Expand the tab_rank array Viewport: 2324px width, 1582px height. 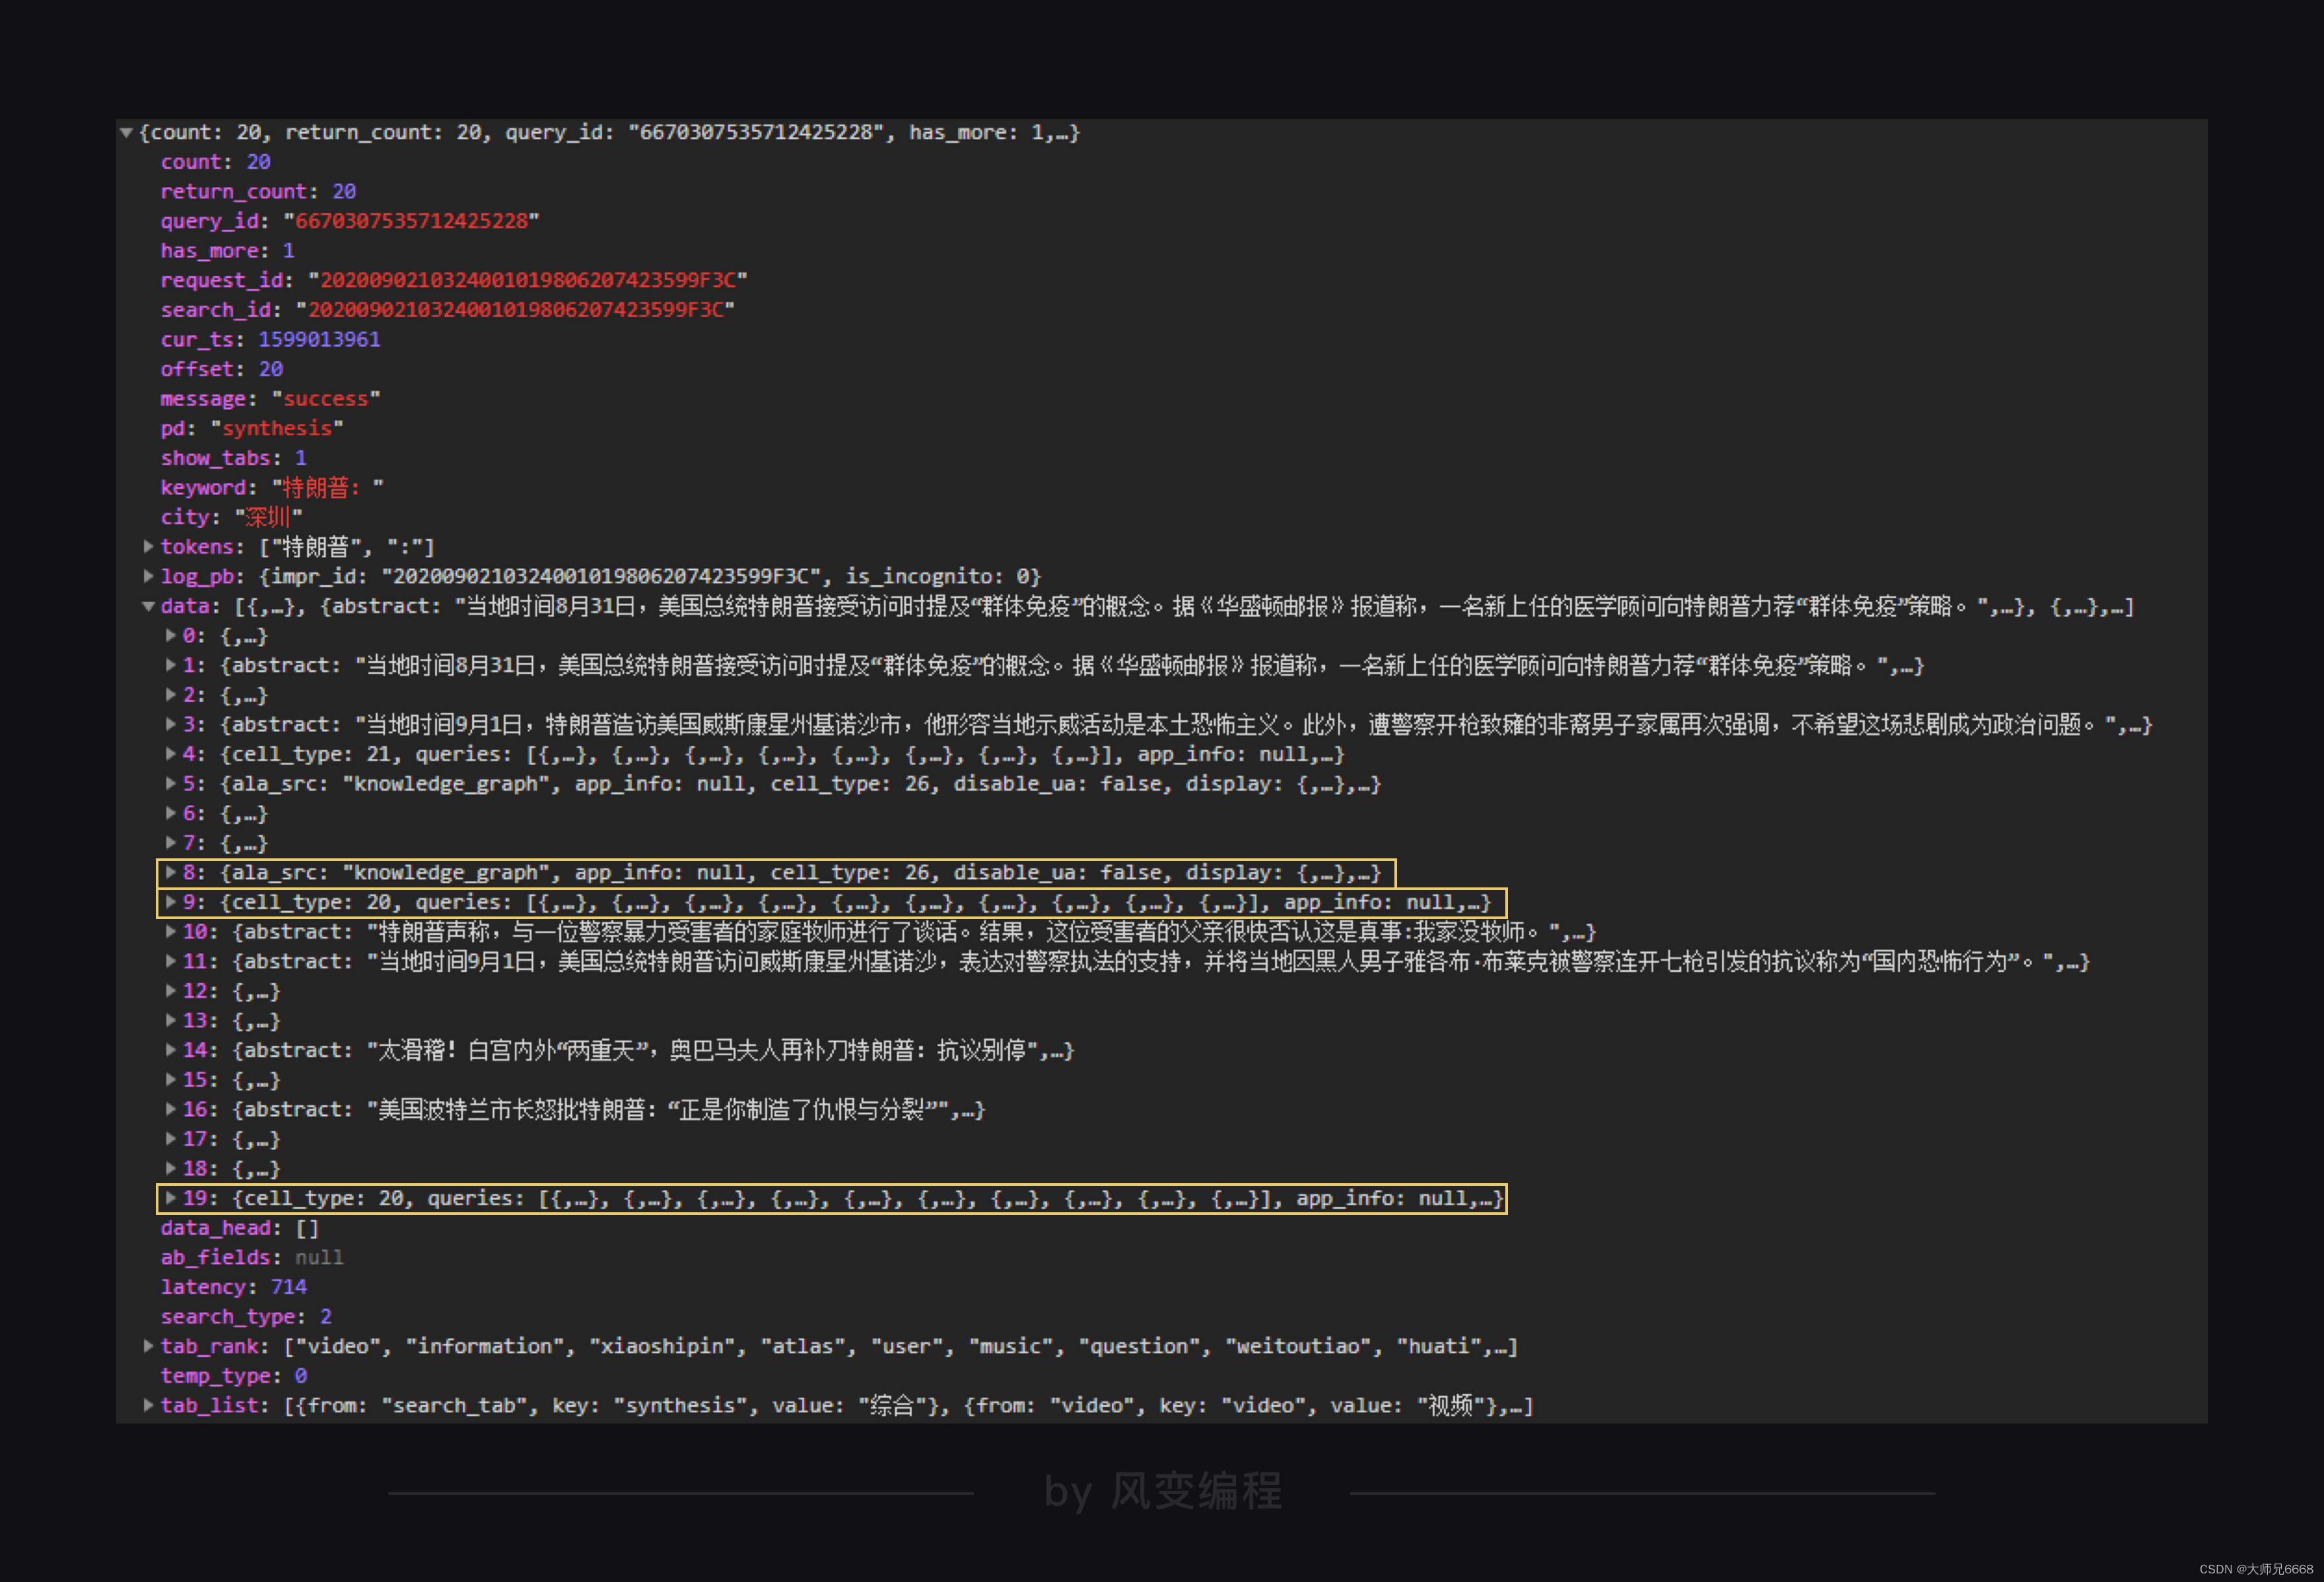pyautogui.click(x=148, y=1346)
